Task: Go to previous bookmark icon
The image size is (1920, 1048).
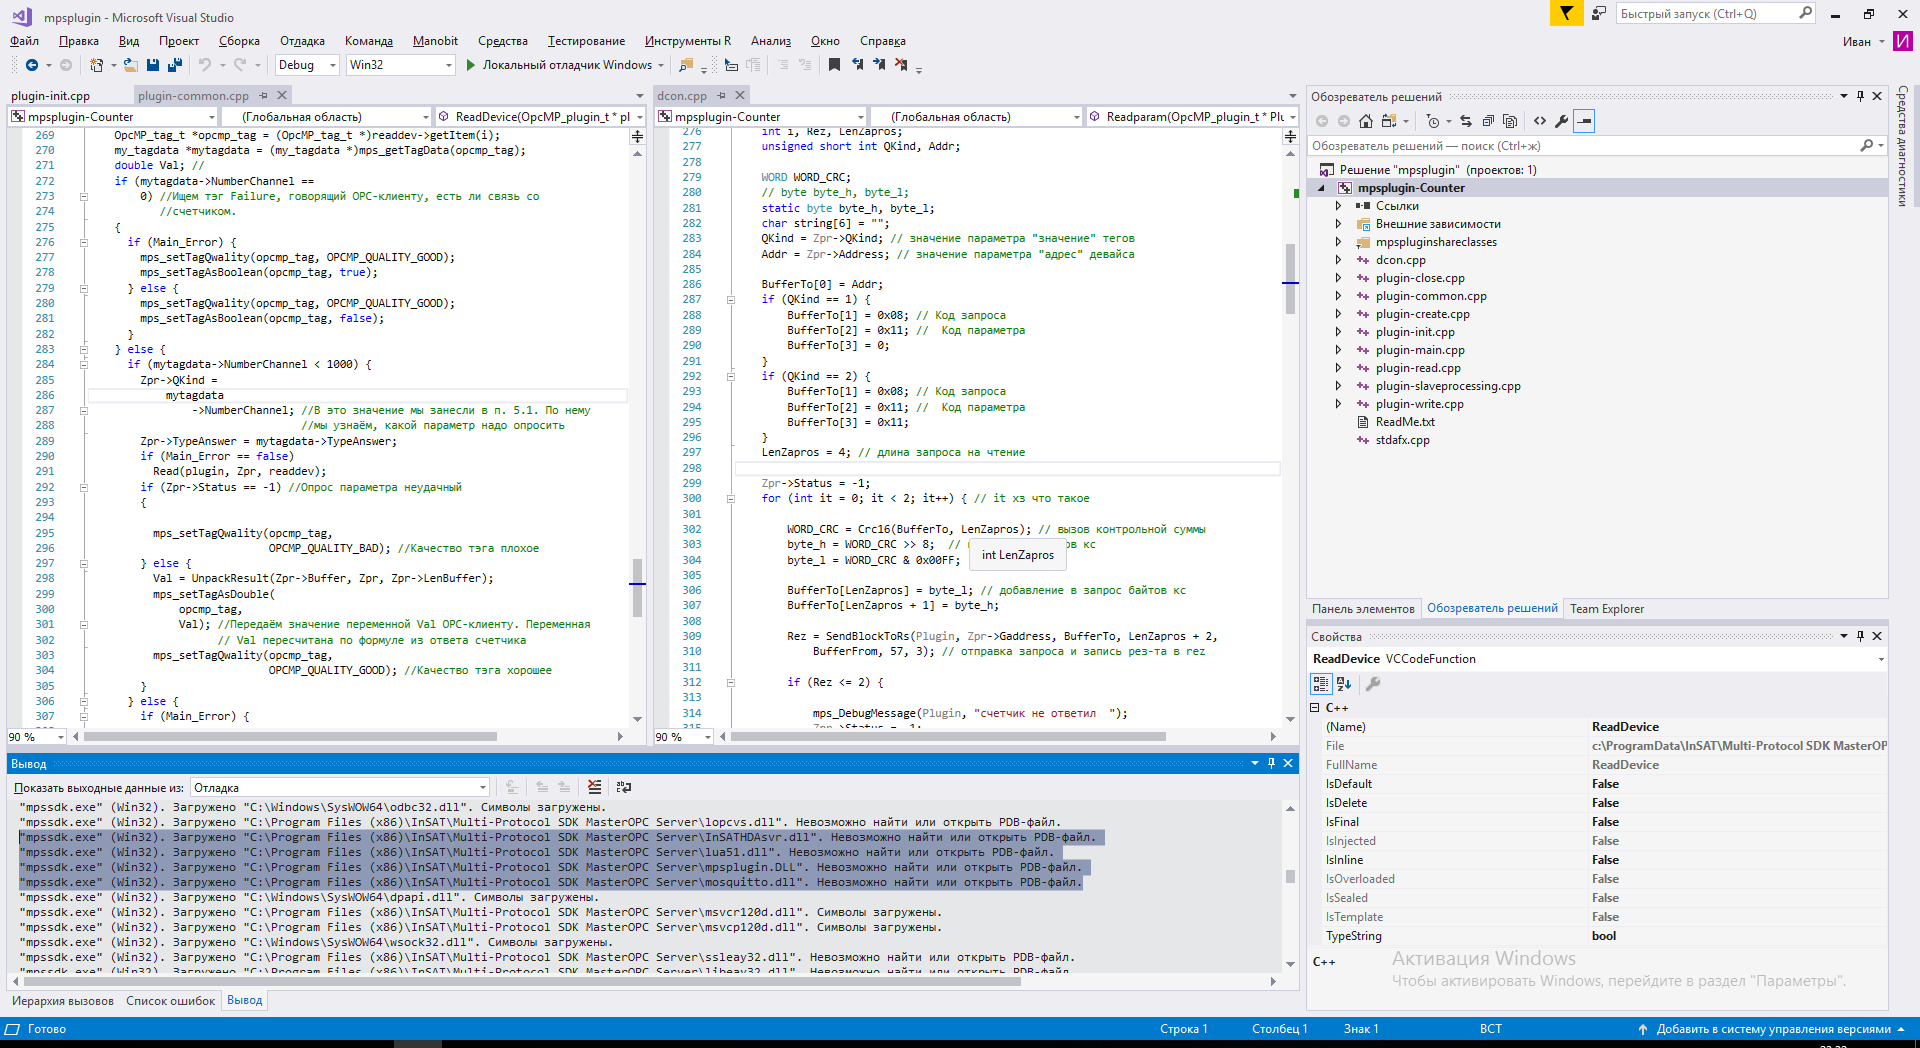Action: (857, 65)
